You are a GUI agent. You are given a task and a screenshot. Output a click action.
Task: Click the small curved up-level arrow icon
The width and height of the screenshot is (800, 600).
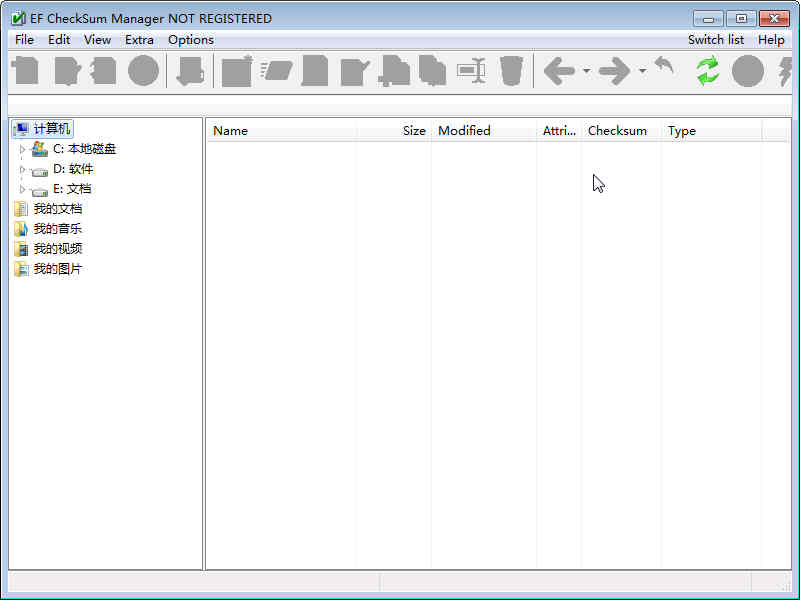coord(664,65)
